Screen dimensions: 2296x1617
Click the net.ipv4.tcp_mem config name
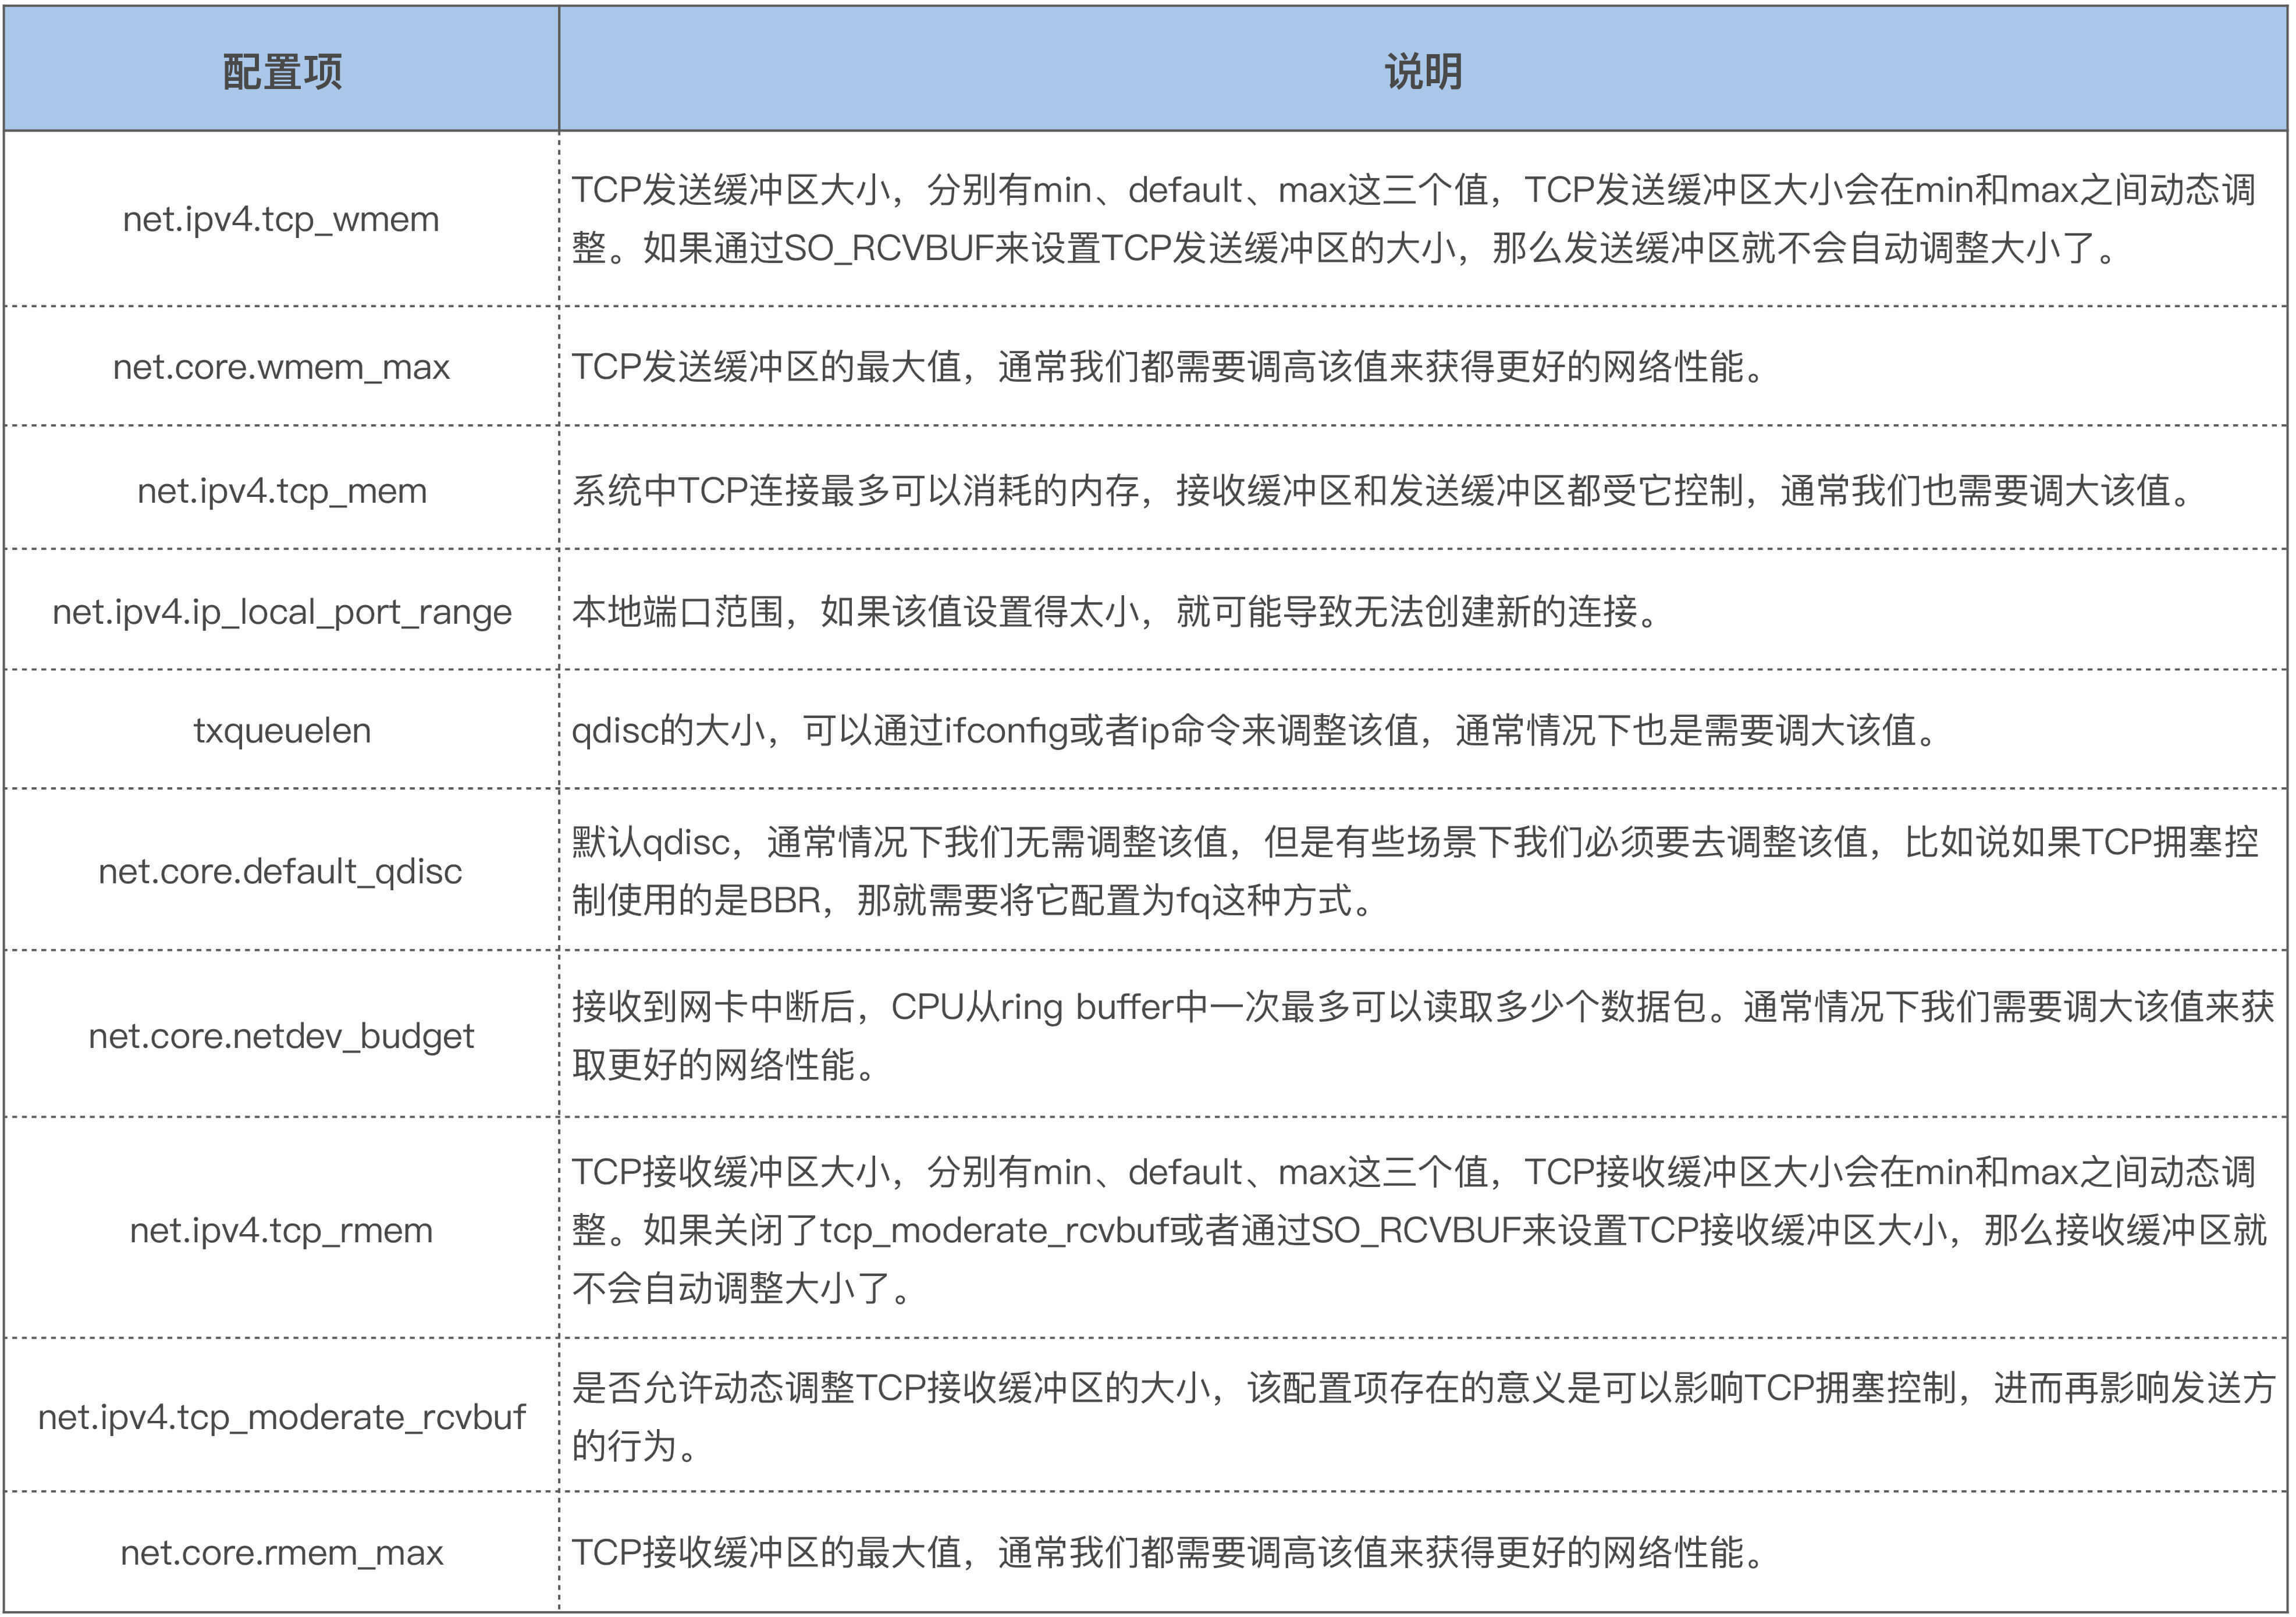[x=281, y=491]
